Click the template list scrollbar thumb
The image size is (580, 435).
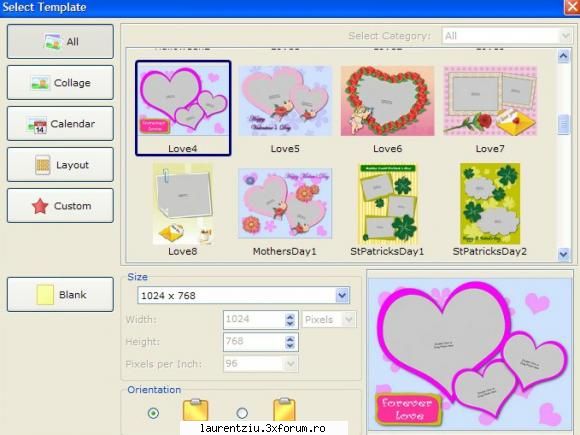pos(563,124)
